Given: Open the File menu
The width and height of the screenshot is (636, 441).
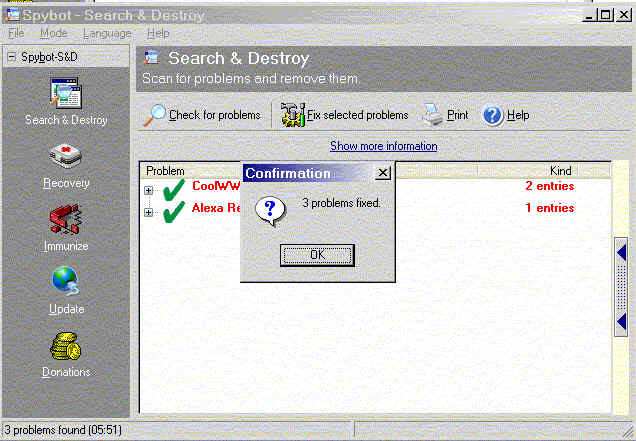Looking at the screenshot, I should [x=16, y=33].
